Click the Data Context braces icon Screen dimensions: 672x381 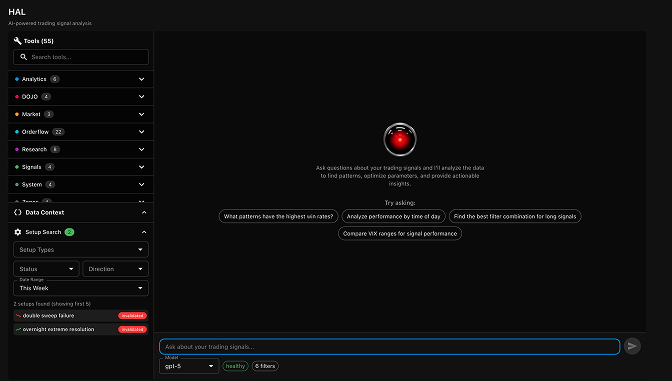(18, 212)
